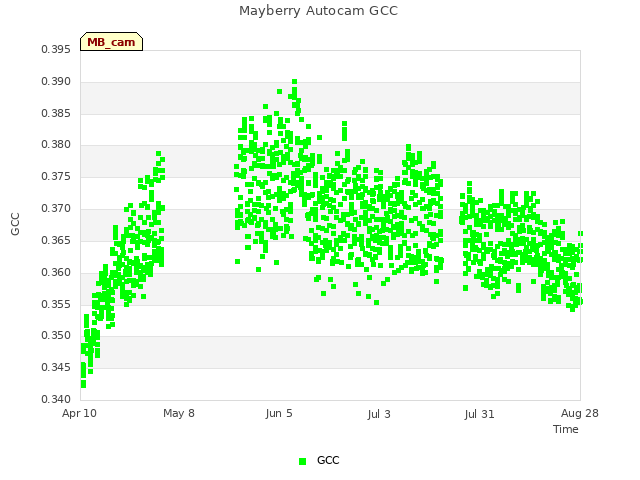Click the Aug 28 x-axis label
The height and width of the screenshot is (480, 640).
tap(580, 413)
